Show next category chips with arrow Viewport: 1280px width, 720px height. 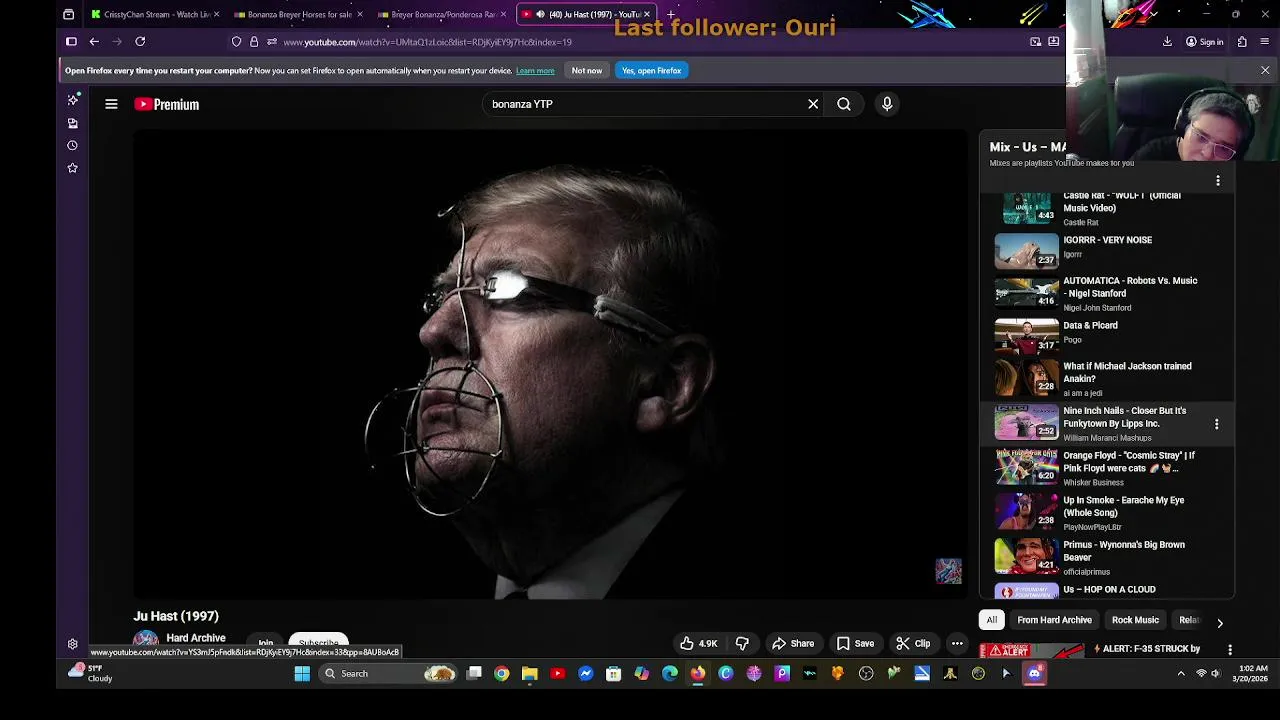tap(1219, 622)
